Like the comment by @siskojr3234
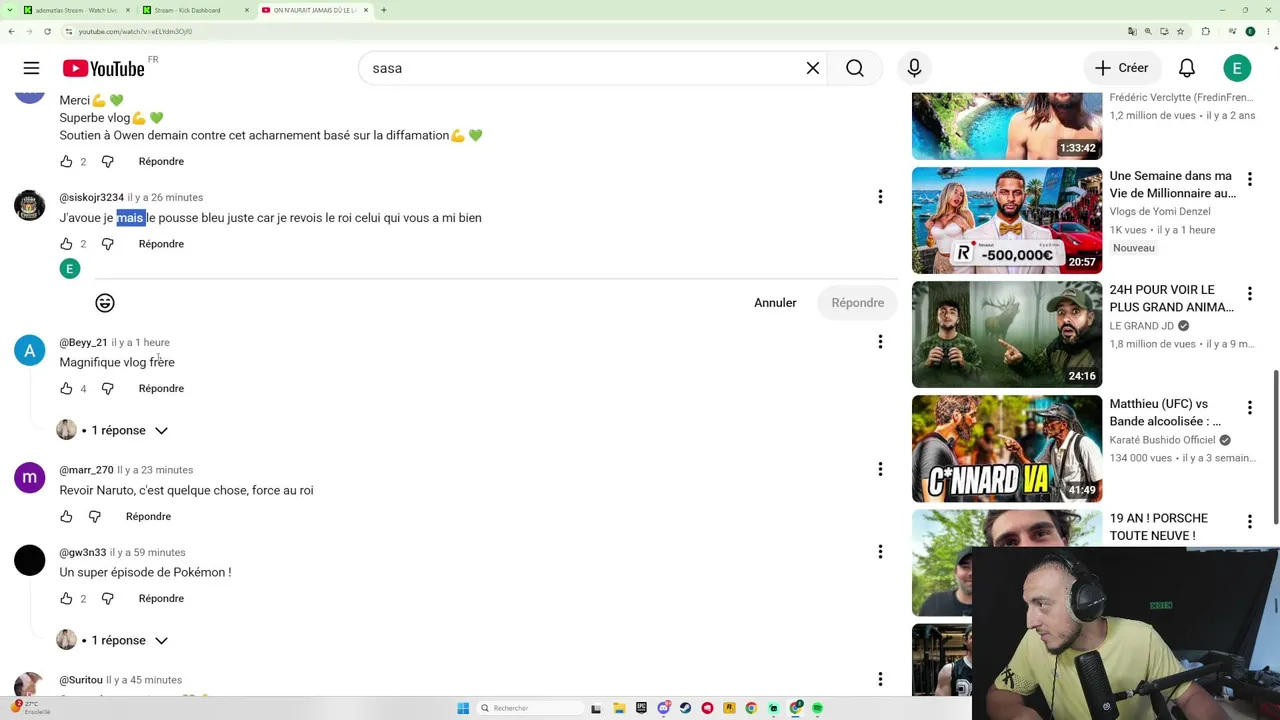Screen dimensions: 1280x720 (66, 244)
